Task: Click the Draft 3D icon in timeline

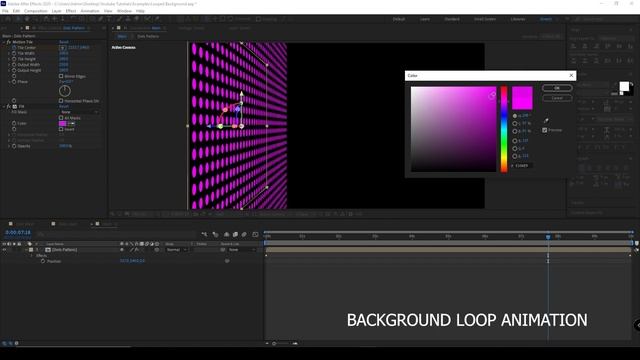Action: click(215, 234)
